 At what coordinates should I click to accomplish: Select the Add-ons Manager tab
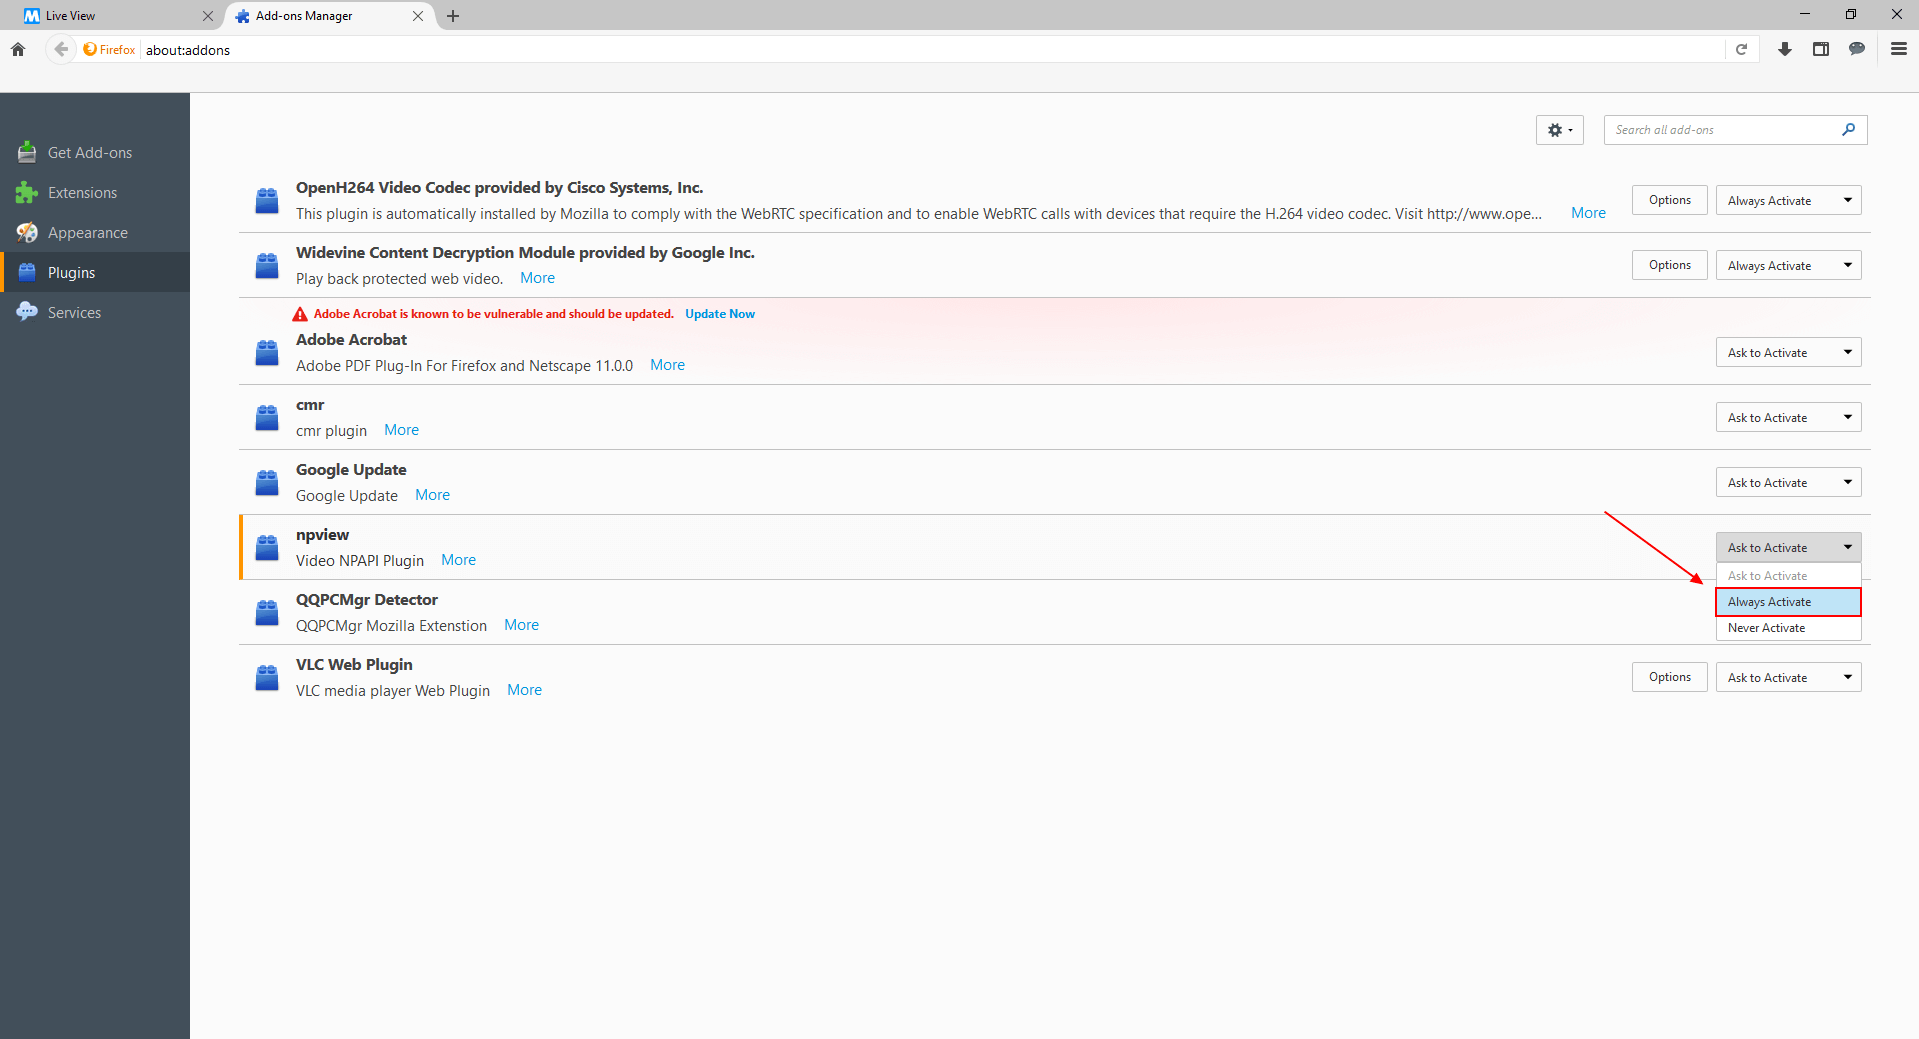[x=331, y=16]
